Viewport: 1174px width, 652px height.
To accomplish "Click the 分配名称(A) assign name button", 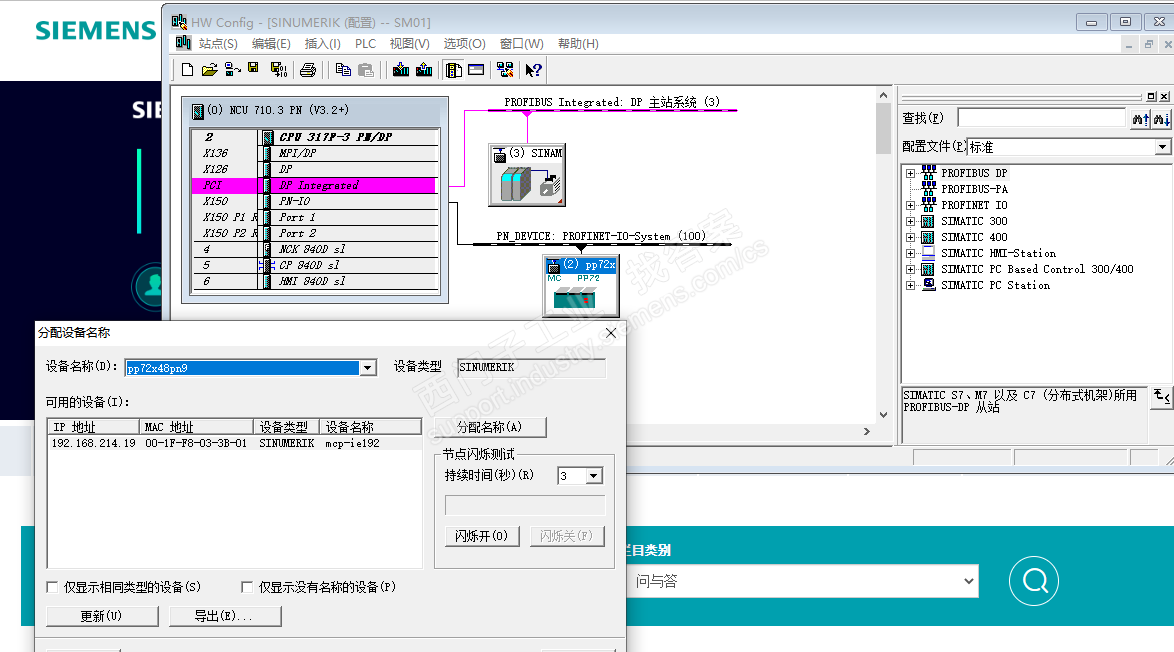I will click(x=490, y=427).
